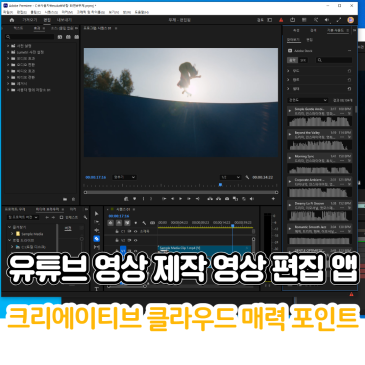Open the playback resolution 1/2 dropdown
This screenshot has width=365, height=365.
pyautogui.click(x=230, y=177)
